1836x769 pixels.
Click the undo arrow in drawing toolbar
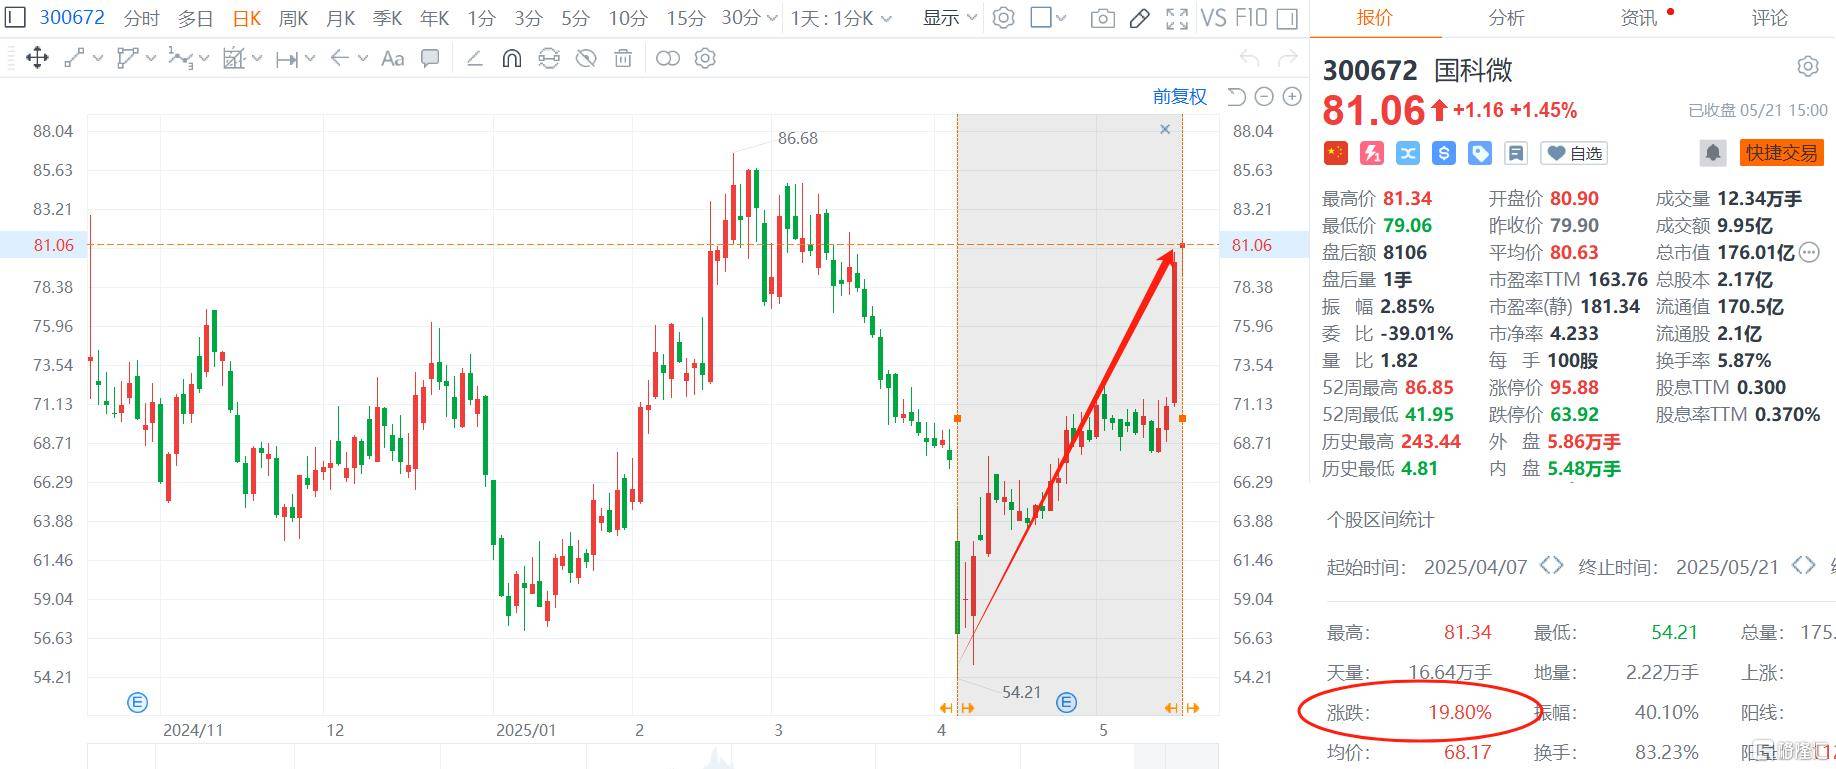(1249, 58)
